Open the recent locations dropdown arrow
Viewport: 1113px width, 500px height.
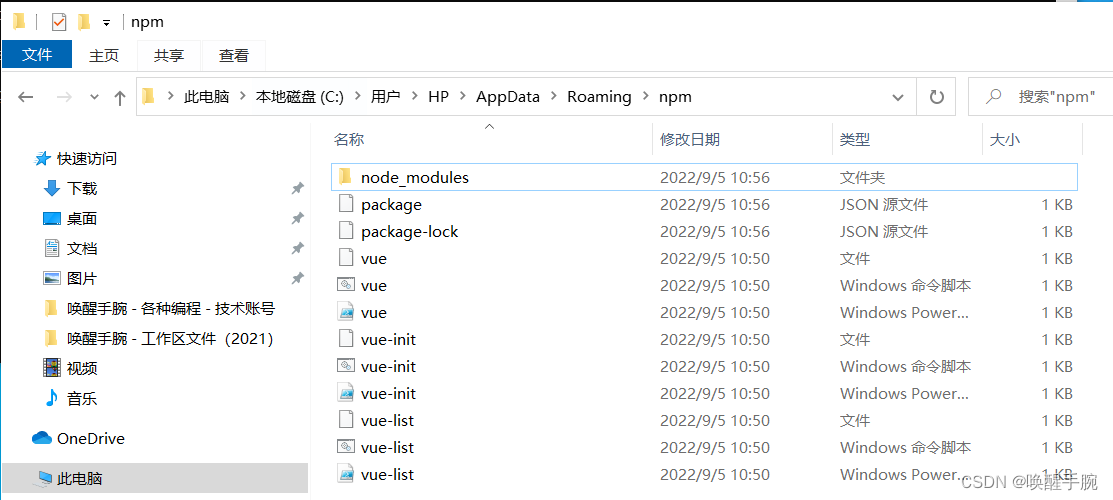coord(94,97)
